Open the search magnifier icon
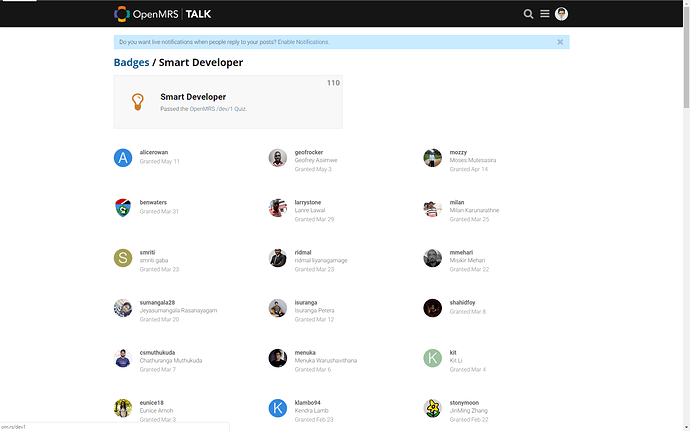The width and height of the screenshot is (690, 431). (528, 14)
